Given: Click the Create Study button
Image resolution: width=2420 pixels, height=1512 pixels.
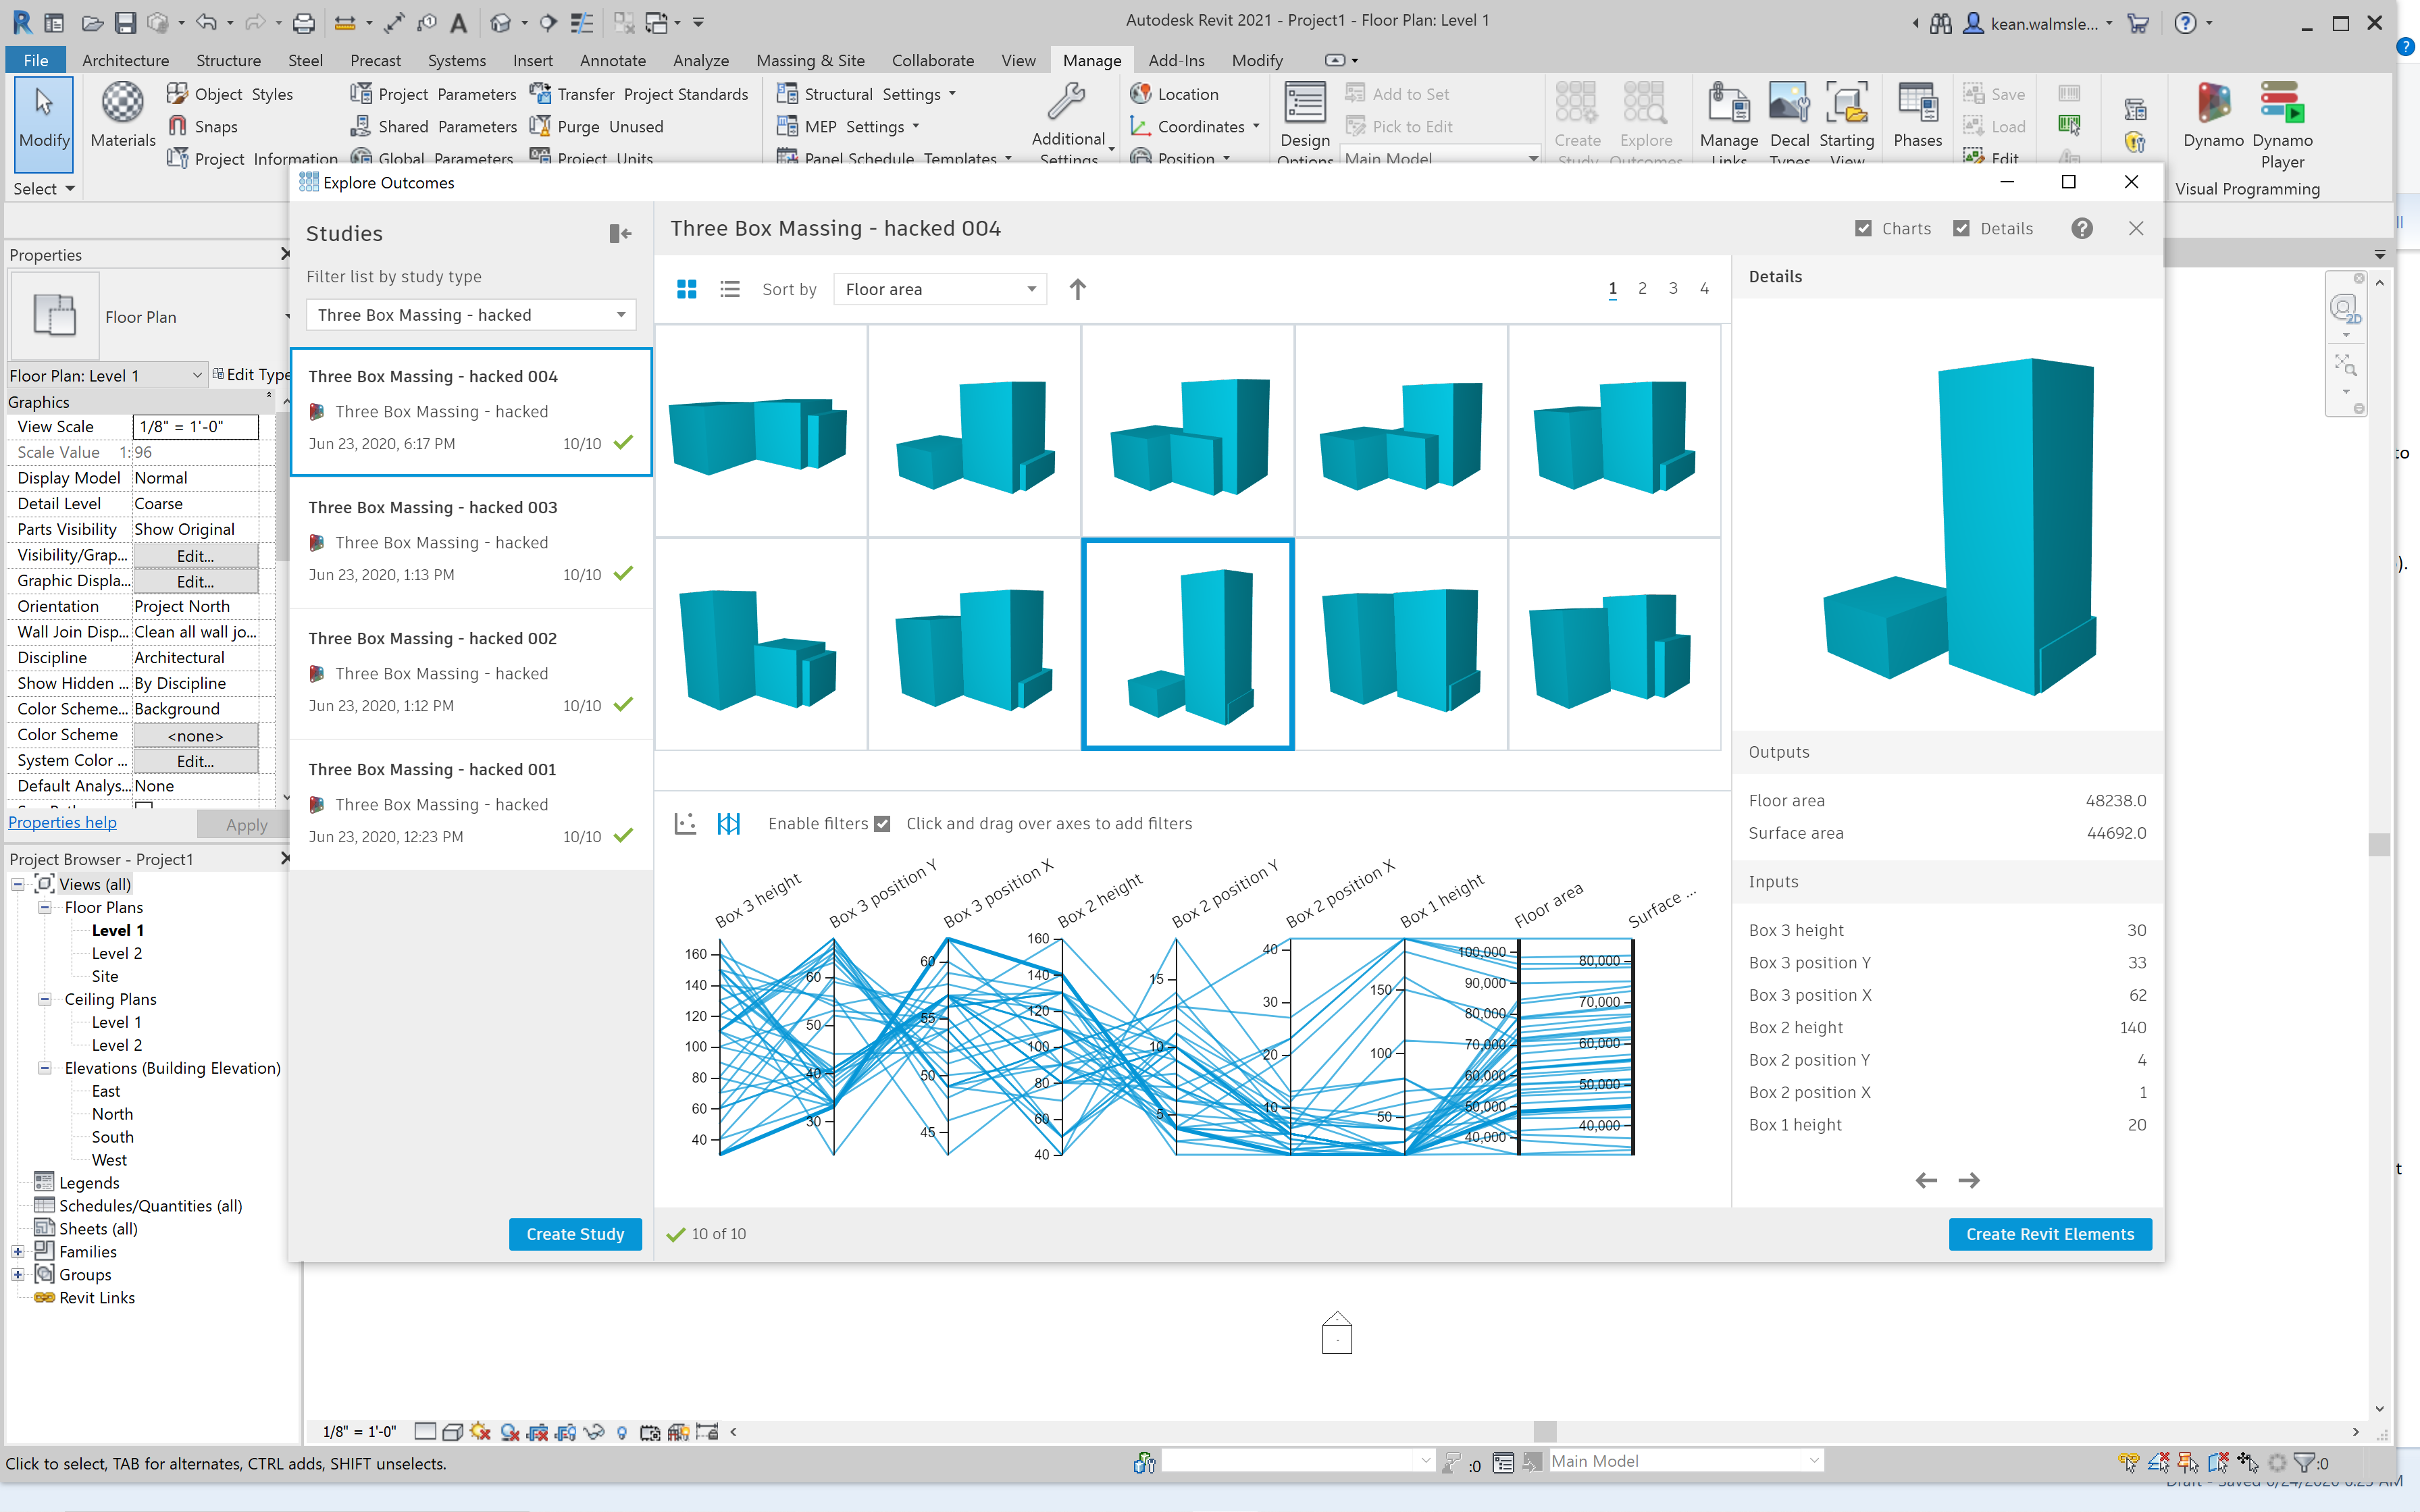Looking at the screenshot, I should point(575,1234).
